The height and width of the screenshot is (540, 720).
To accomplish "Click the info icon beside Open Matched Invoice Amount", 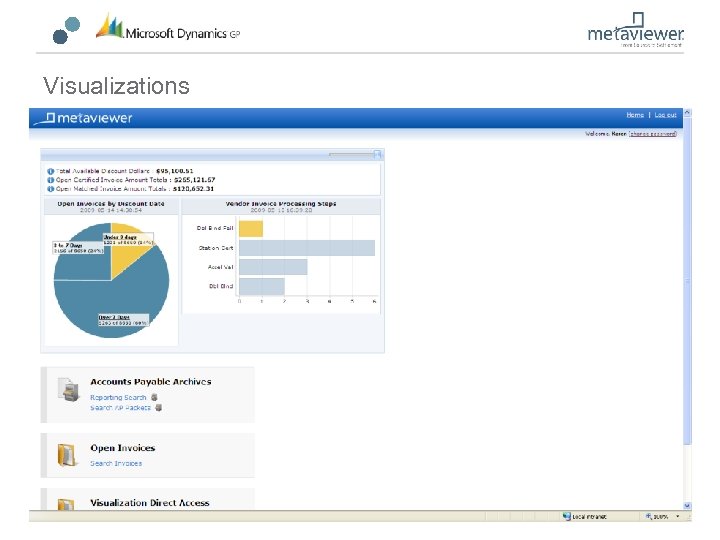I will [x=51, y=189].
